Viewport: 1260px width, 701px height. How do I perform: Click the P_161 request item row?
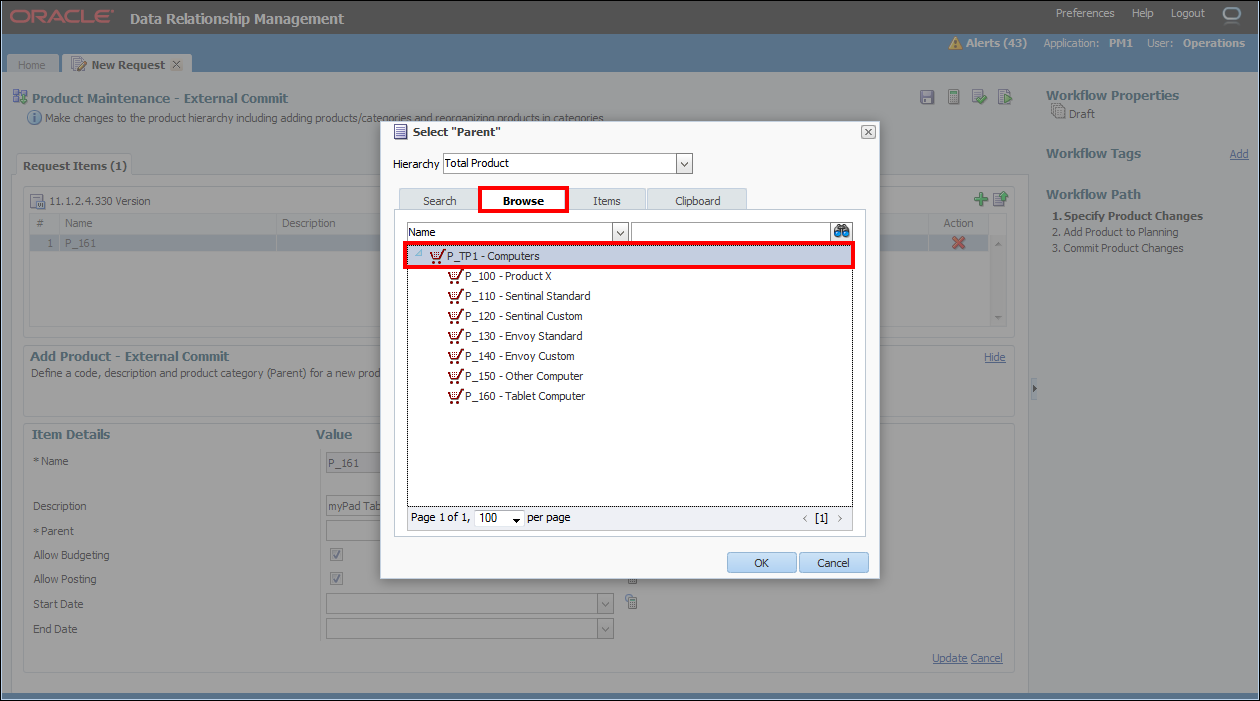coord(508,243)
